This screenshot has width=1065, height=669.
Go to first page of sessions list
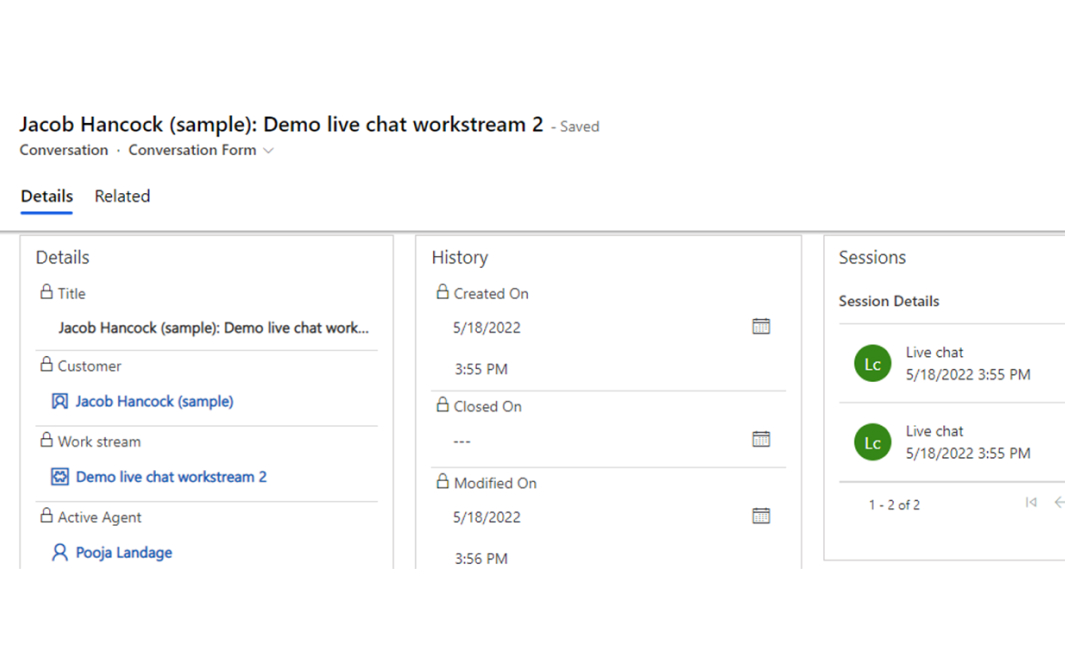pyautogui.click(x=1031, y=503)
